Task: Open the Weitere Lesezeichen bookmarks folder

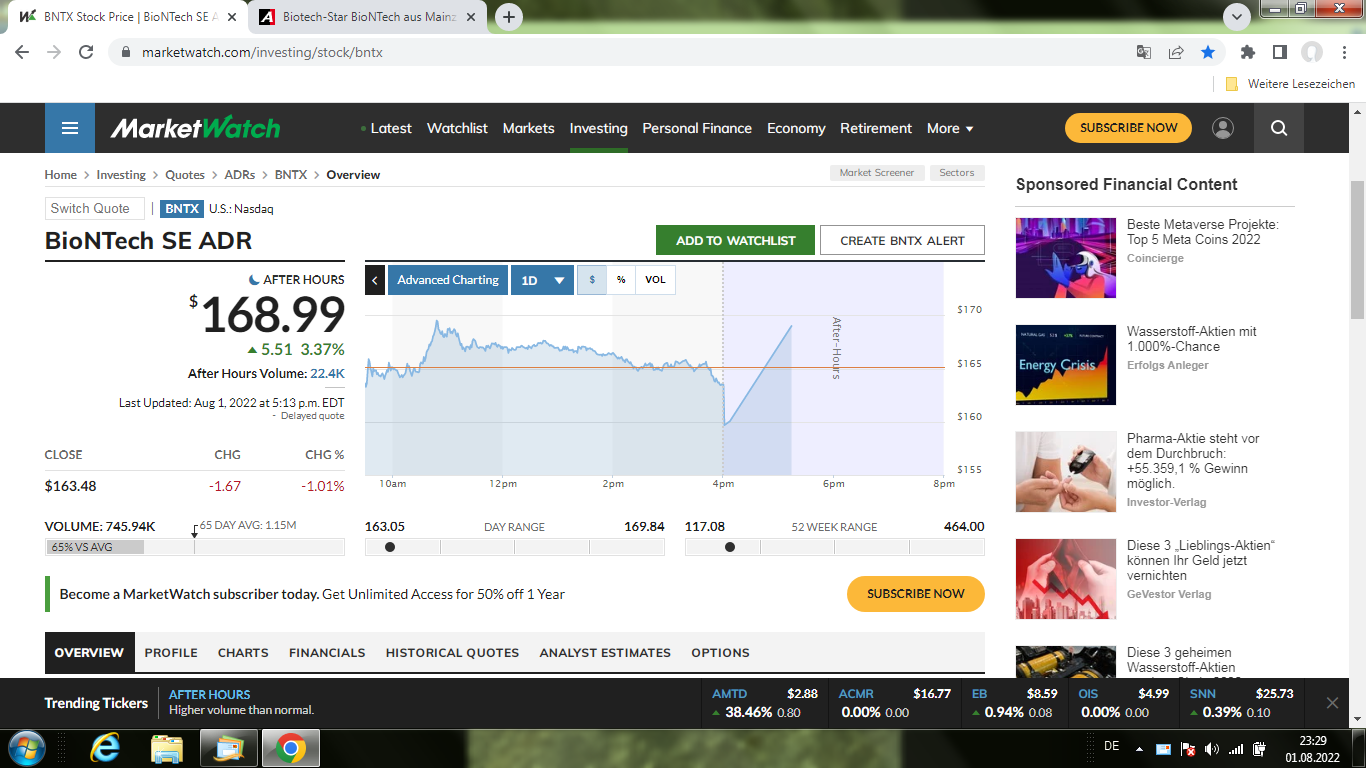Action: point(1290,84)
